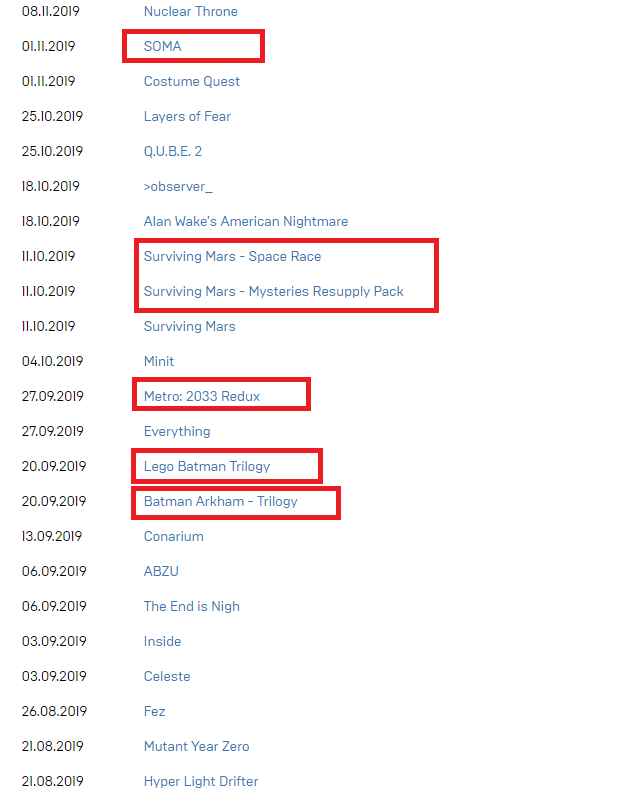638x798 pixels.
Task: Select date 26.08.2019 next to Fez
Action: click(x=54, y=711)
